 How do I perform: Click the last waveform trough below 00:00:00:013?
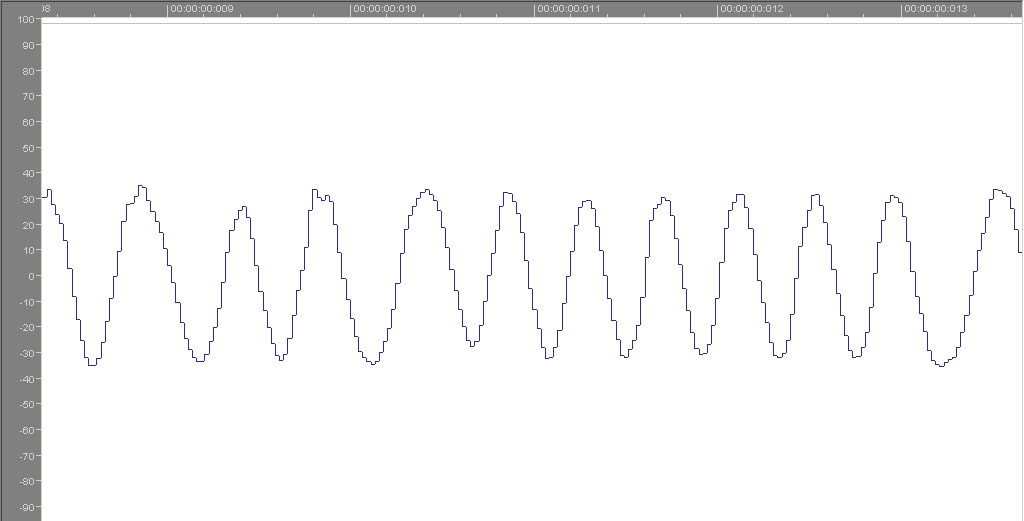point(940,365)
